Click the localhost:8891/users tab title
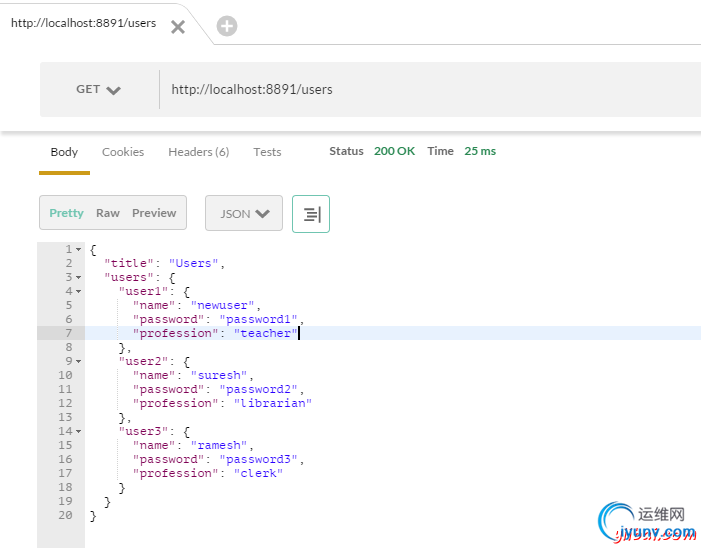This screenshot has width=701, height=548. (x=83, y=23)
